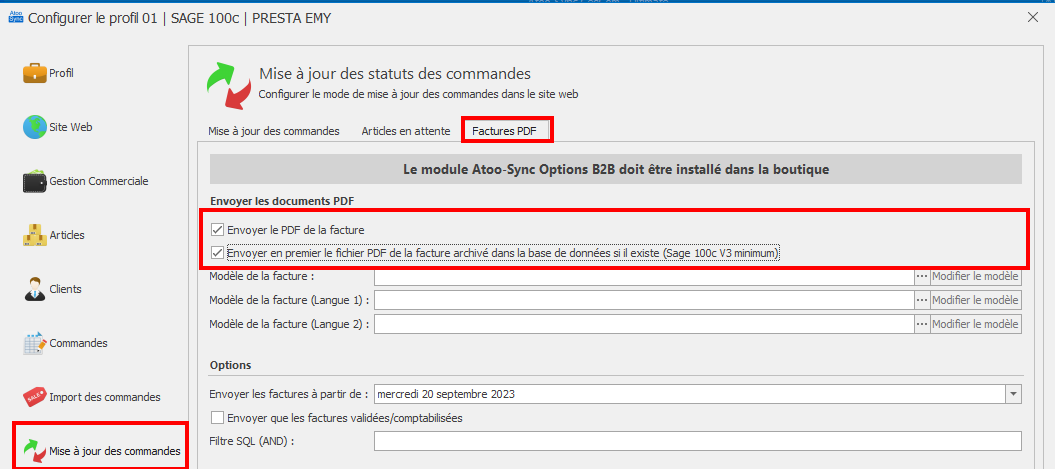Select the Articles boxes icon
Image resolution: width=1055 pixels, height=469 pixels.
[34, 235]
